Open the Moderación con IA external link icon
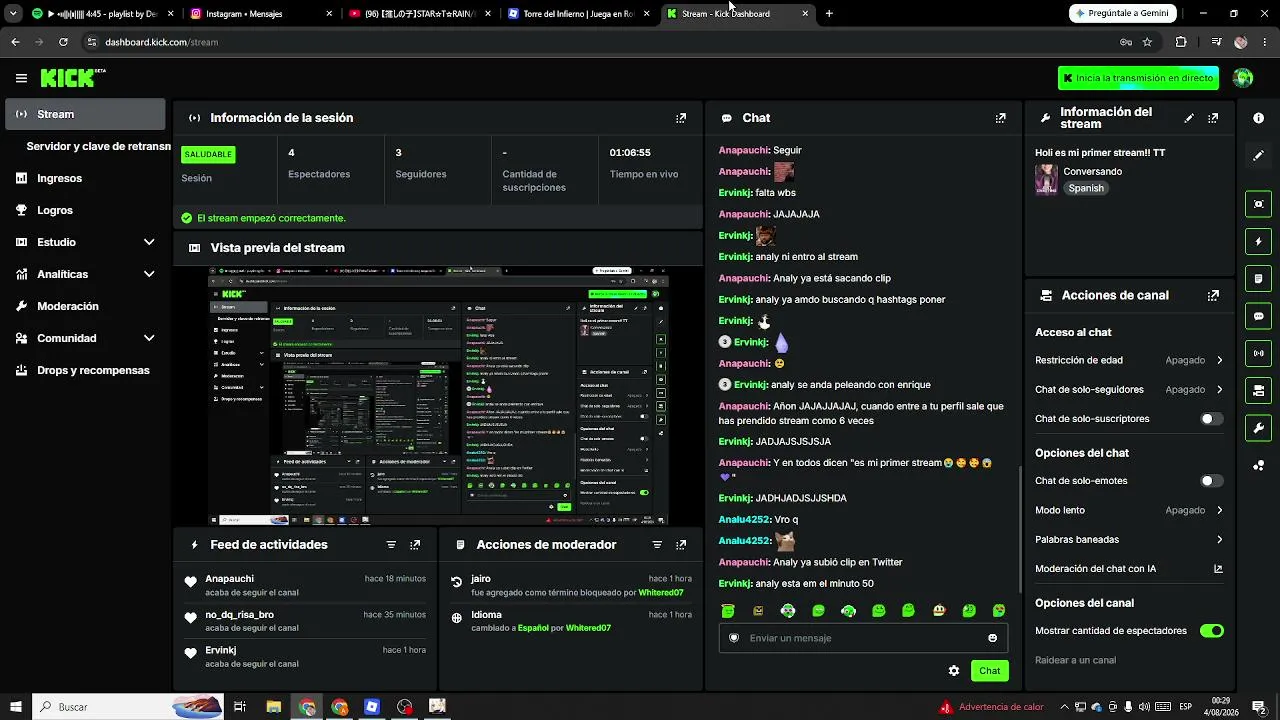Viewport: 1280px width, 720px height. tap(1218, 569)
